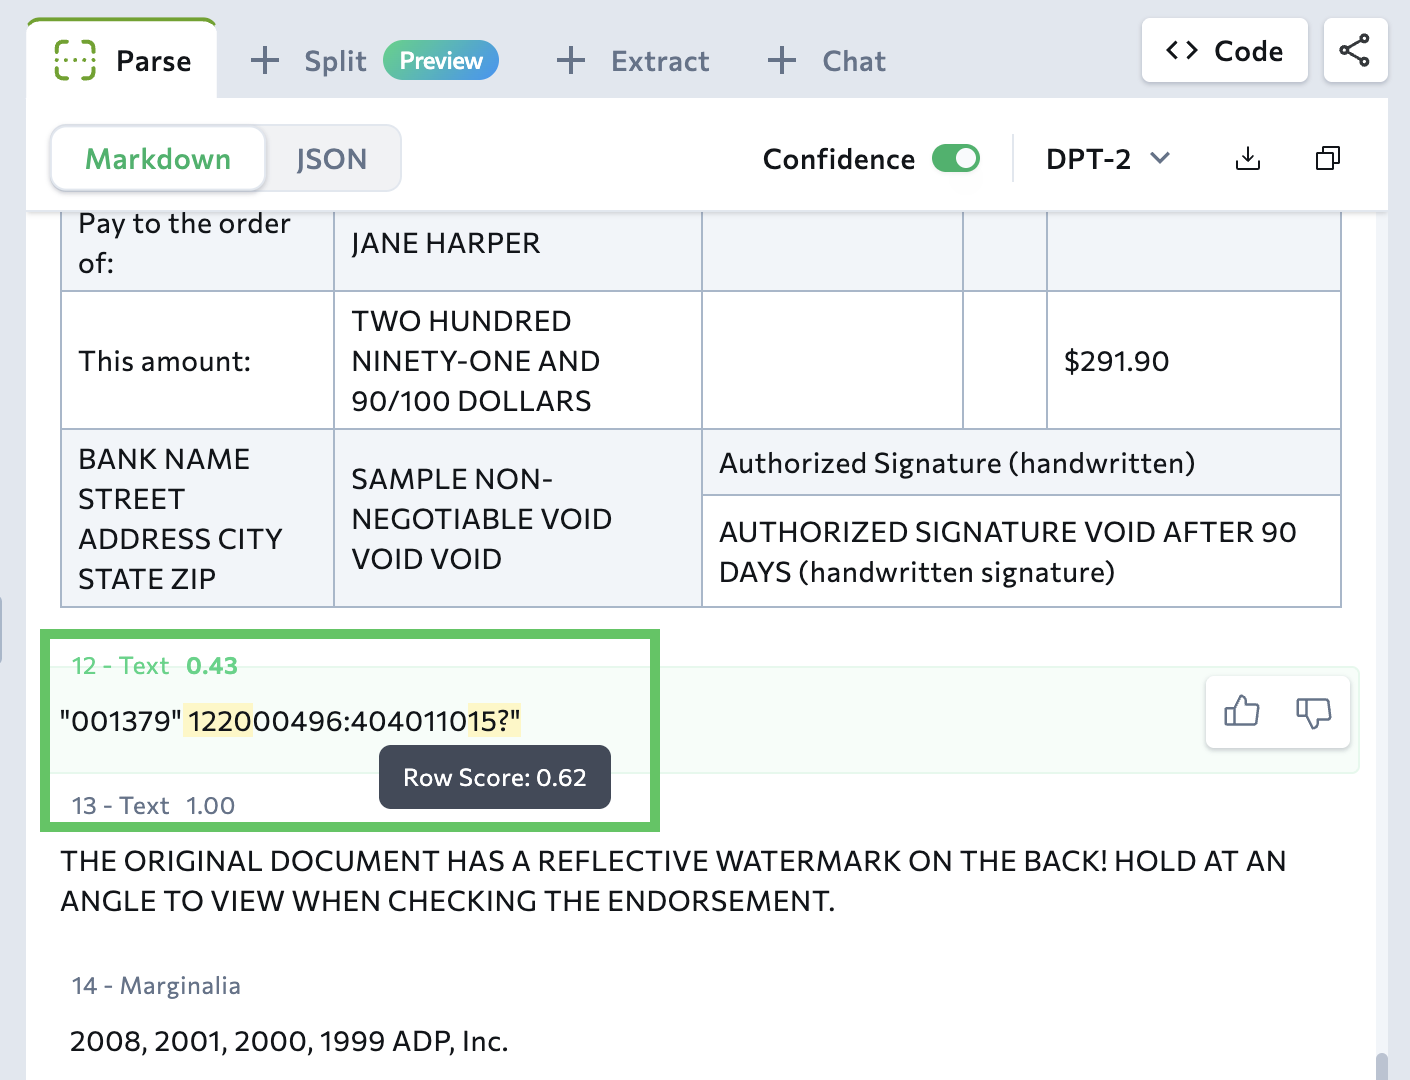Click the Preview badge

click(x=441, y=60)
